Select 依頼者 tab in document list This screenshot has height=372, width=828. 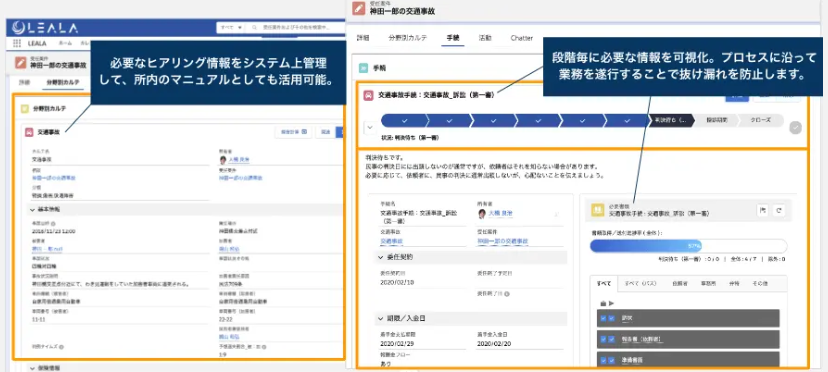680,284
